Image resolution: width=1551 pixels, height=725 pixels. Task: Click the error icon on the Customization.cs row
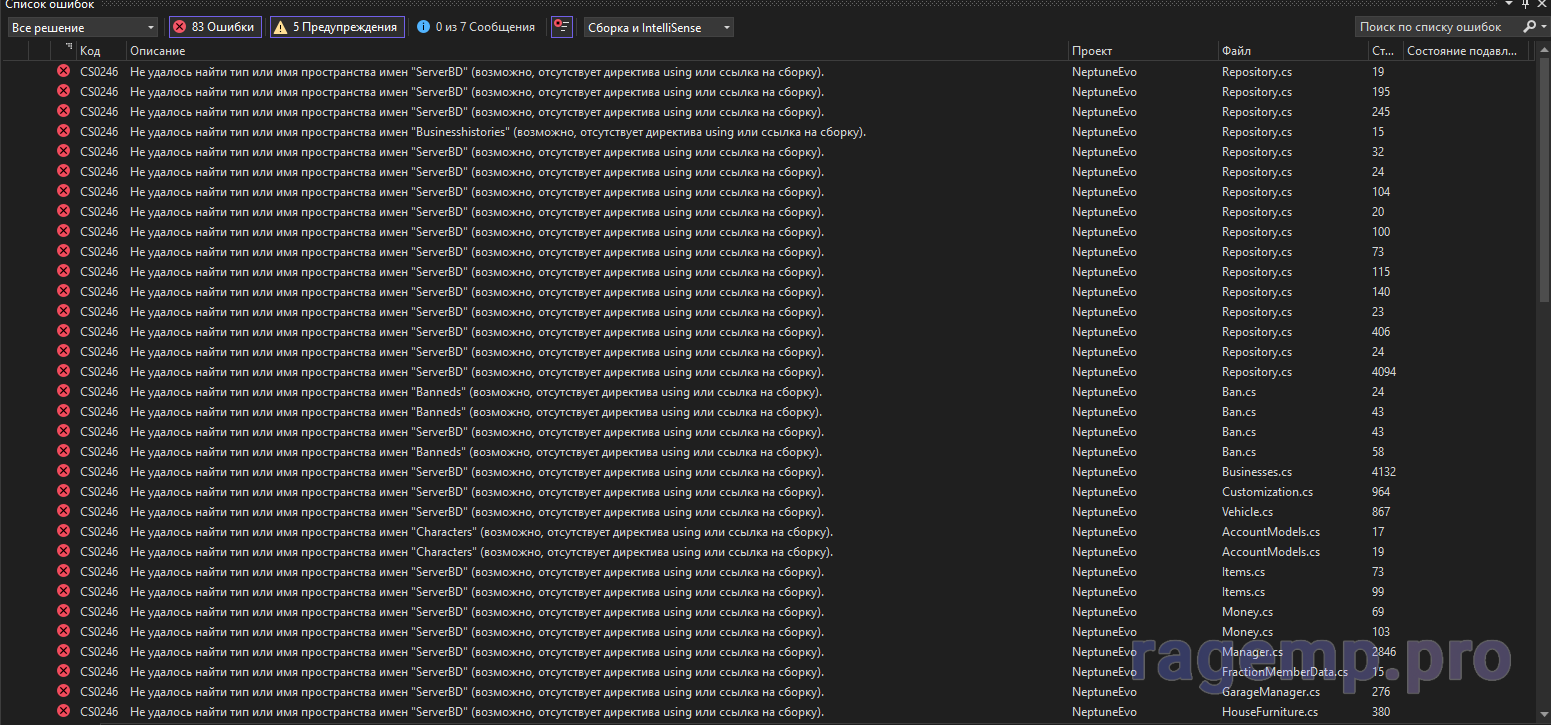point(63,491)
